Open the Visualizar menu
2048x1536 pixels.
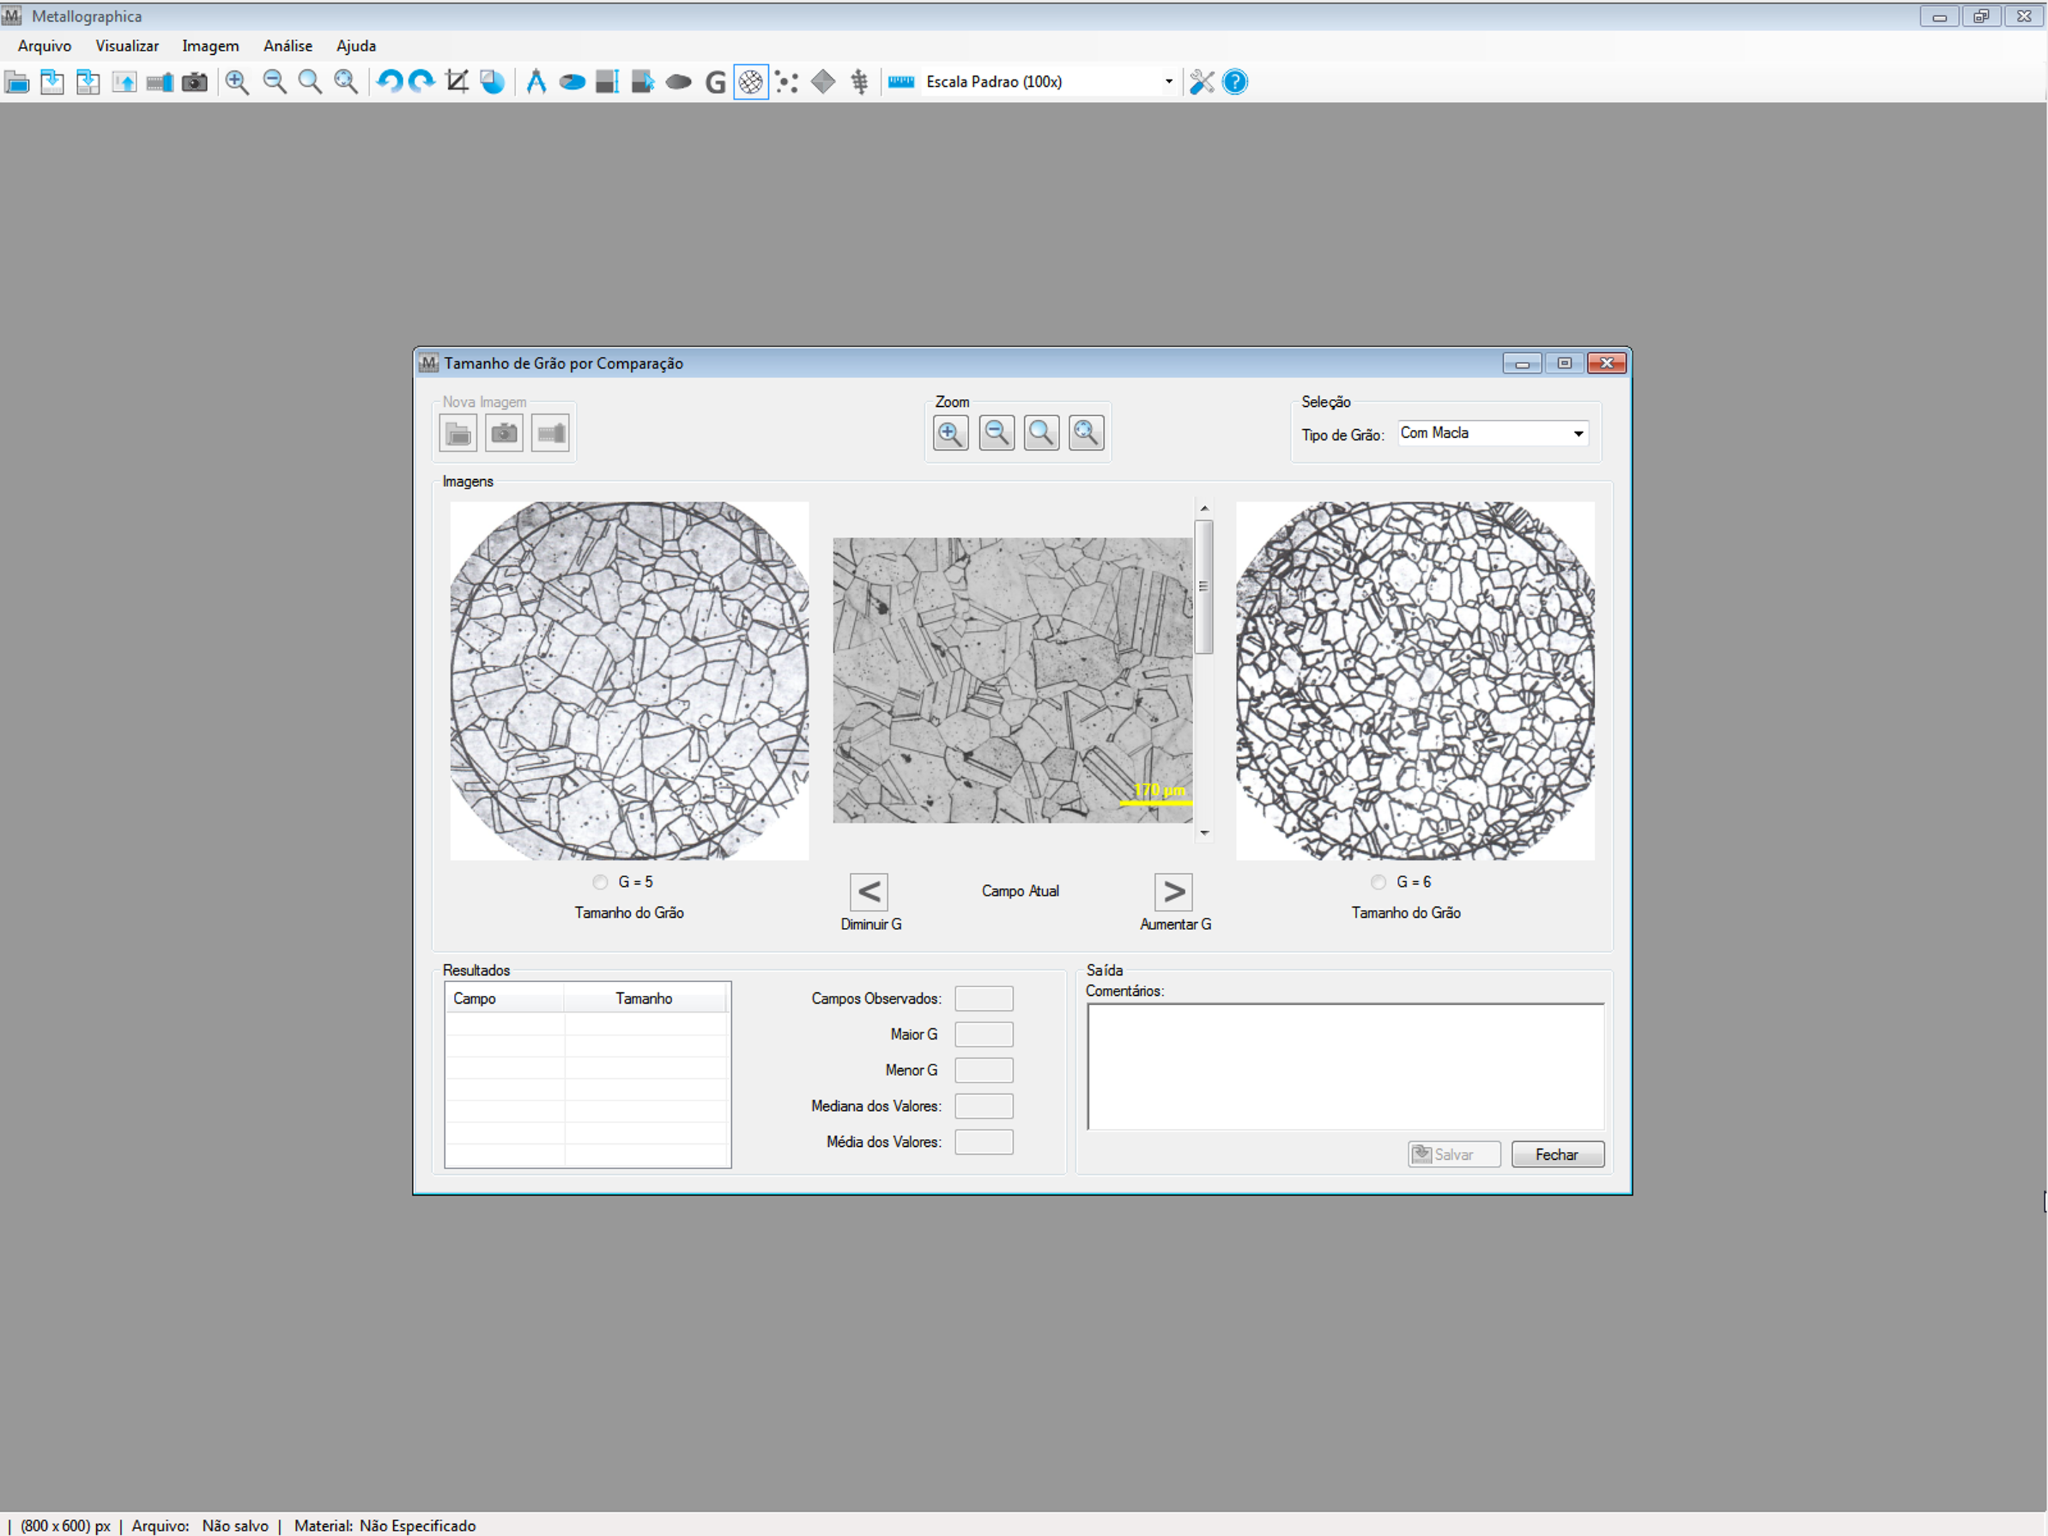(127, 46)
